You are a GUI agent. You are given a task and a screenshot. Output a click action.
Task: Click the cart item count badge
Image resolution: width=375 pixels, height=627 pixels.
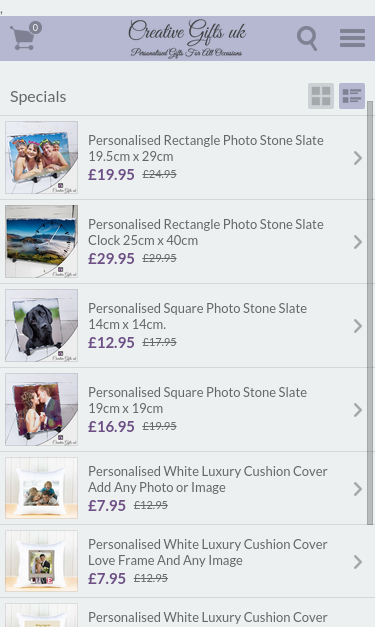[x=35, y=28]
